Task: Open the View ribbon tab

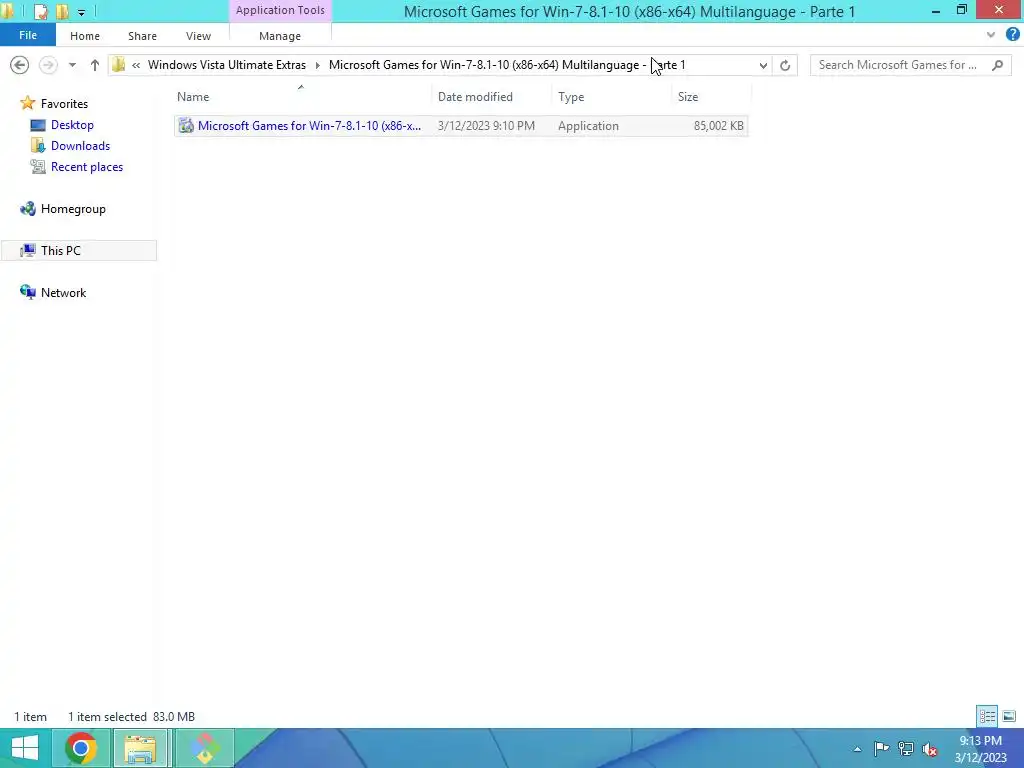Action: 198,36
